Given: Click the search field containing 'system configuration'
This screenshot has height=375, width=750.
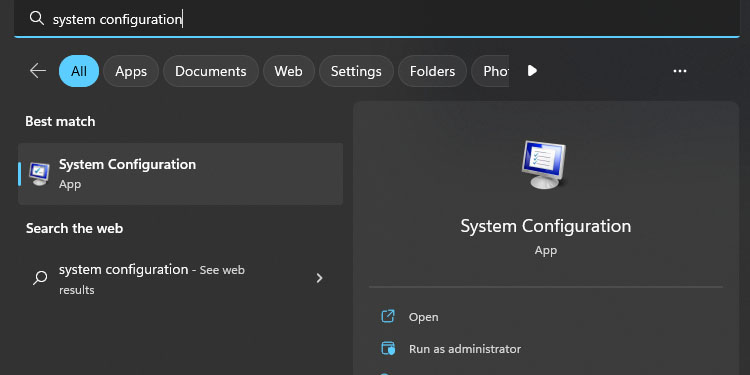Looking at the screenshot, I should (377, 19).
